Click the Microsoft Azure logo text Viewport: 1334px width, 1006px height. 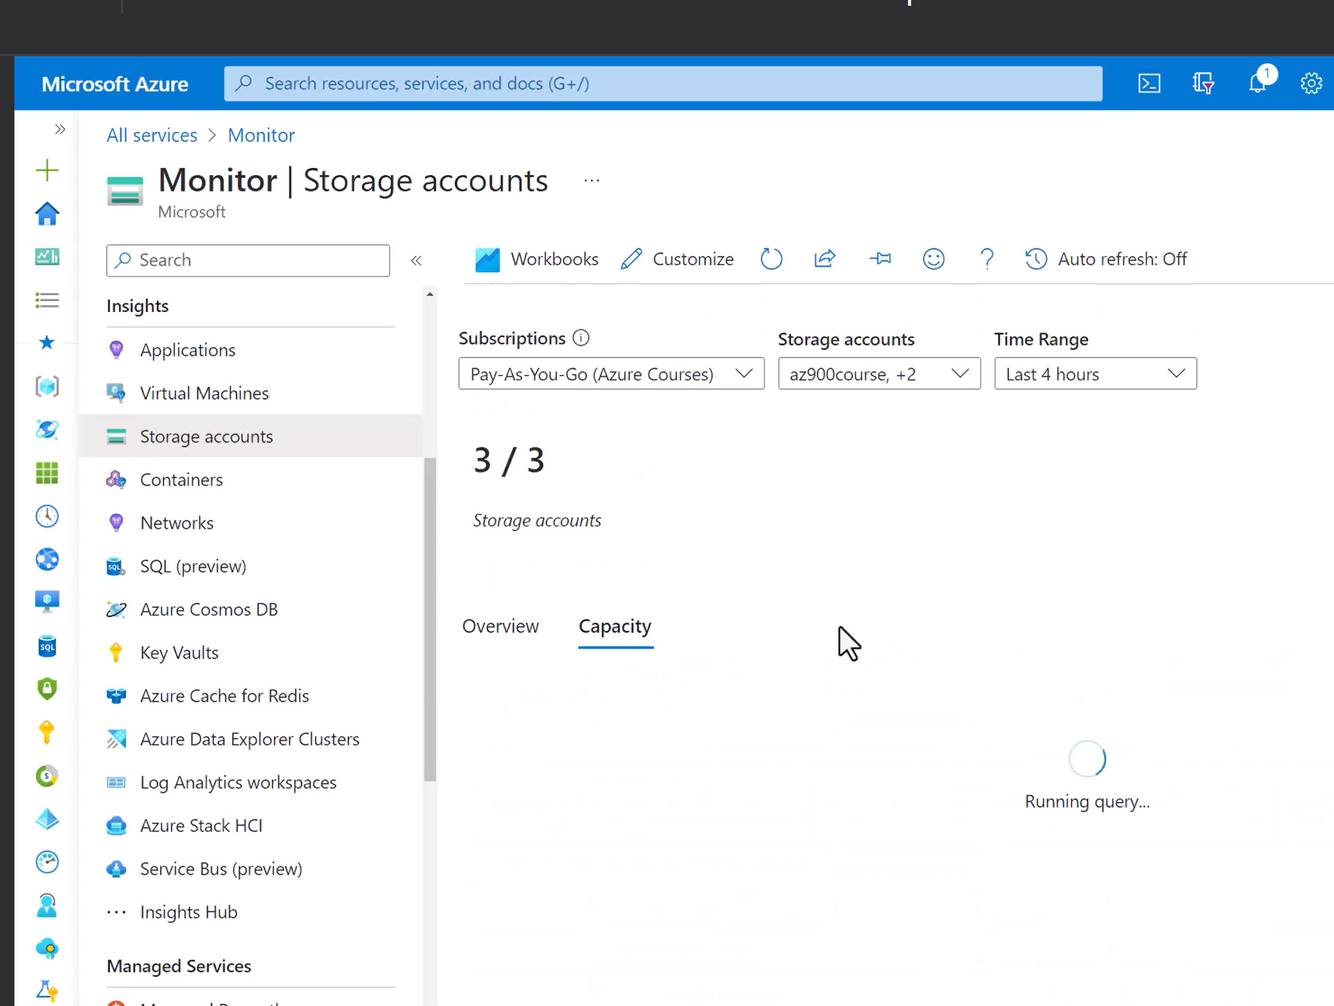[115, 84]
